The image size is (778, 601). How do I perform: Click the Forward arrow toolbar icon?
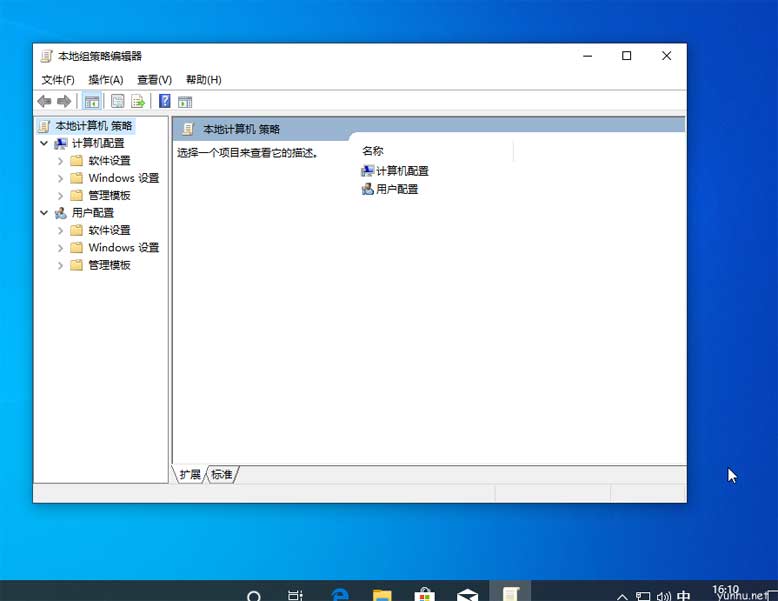(x=64, y=102)
